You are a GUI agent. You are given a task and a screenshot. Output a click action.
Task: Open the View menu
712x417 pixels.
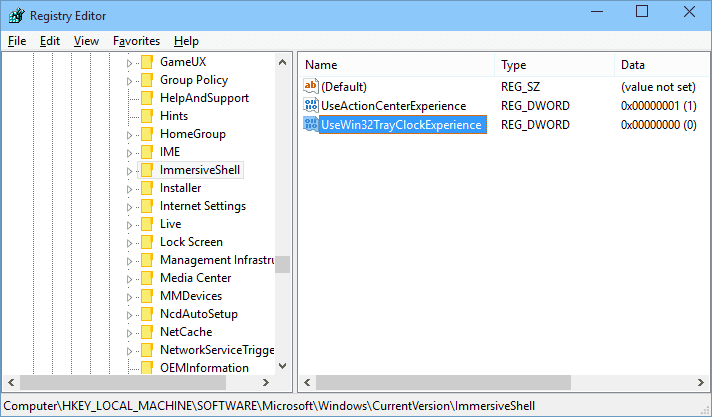coord(86,41)
